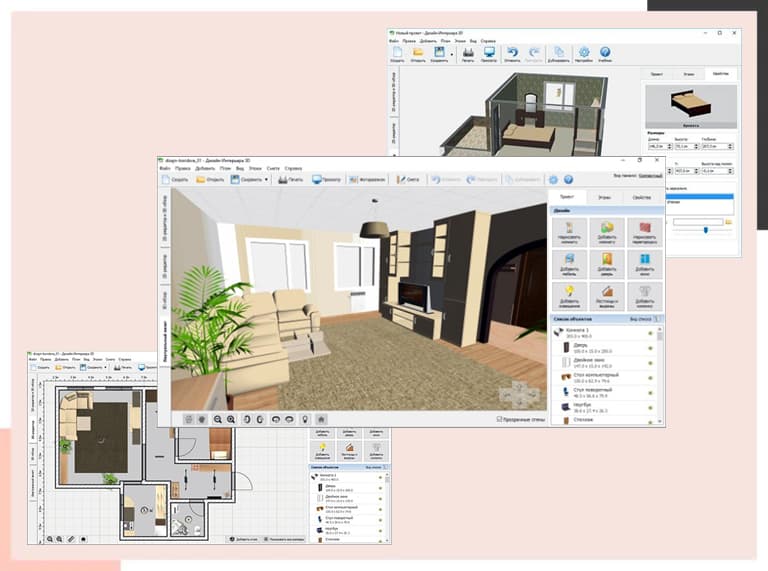Click Печать printer icon in front window
This screenshot has width=768, height=571.
point(283,180)
